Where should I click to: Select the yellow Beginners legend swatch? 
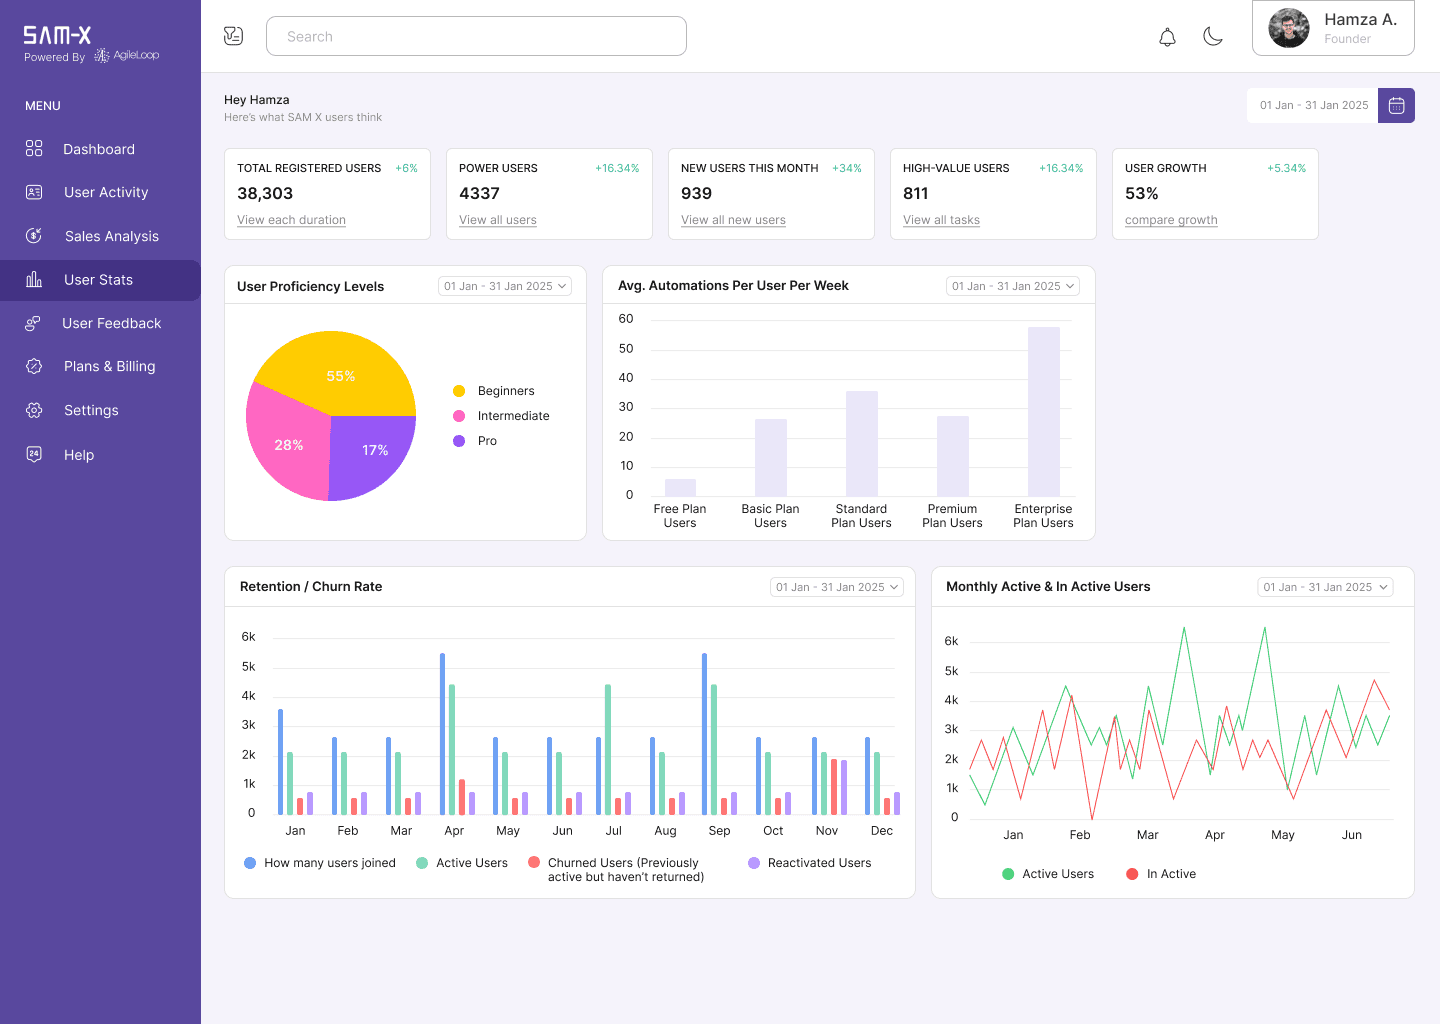pyautogui.click(x=459, y=391)
